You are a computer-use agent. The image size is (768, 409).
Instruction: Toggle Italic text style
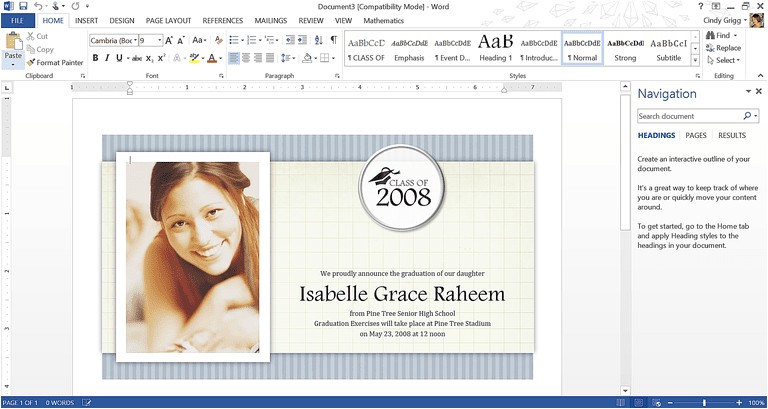click(107, 58)
